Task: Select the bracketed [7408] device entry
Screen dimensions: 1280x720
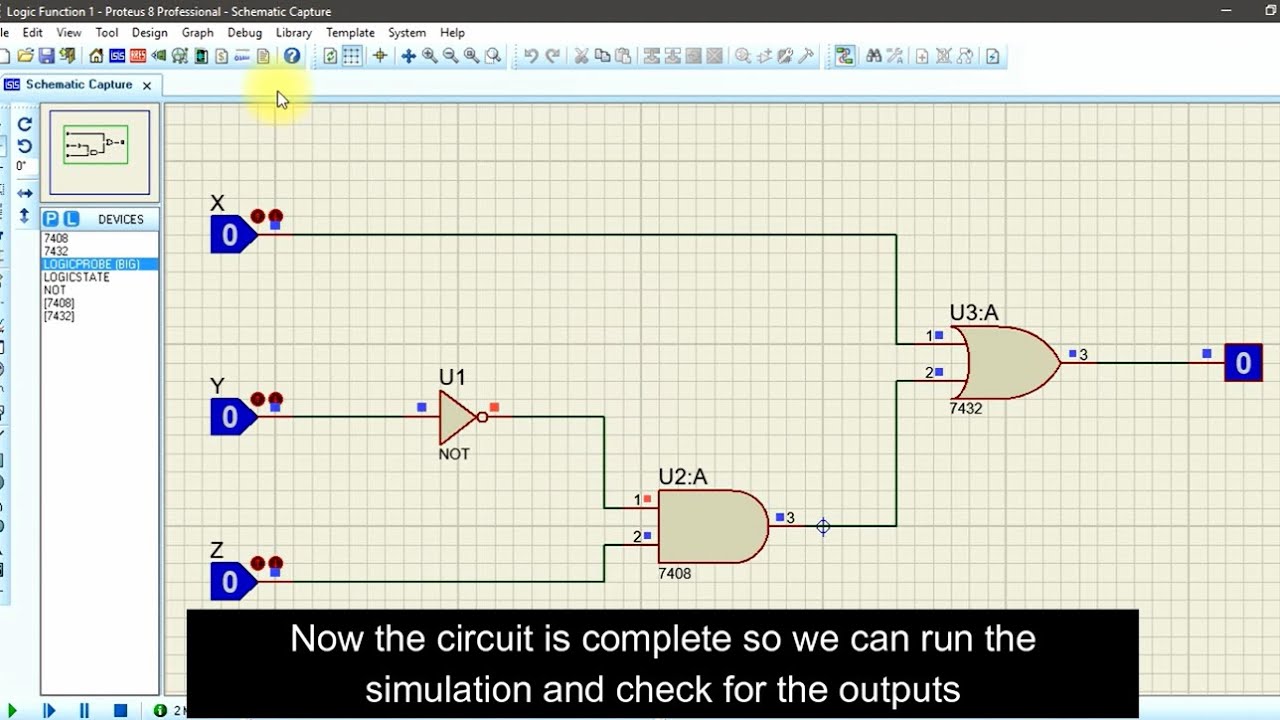Action: pos(59,303)
